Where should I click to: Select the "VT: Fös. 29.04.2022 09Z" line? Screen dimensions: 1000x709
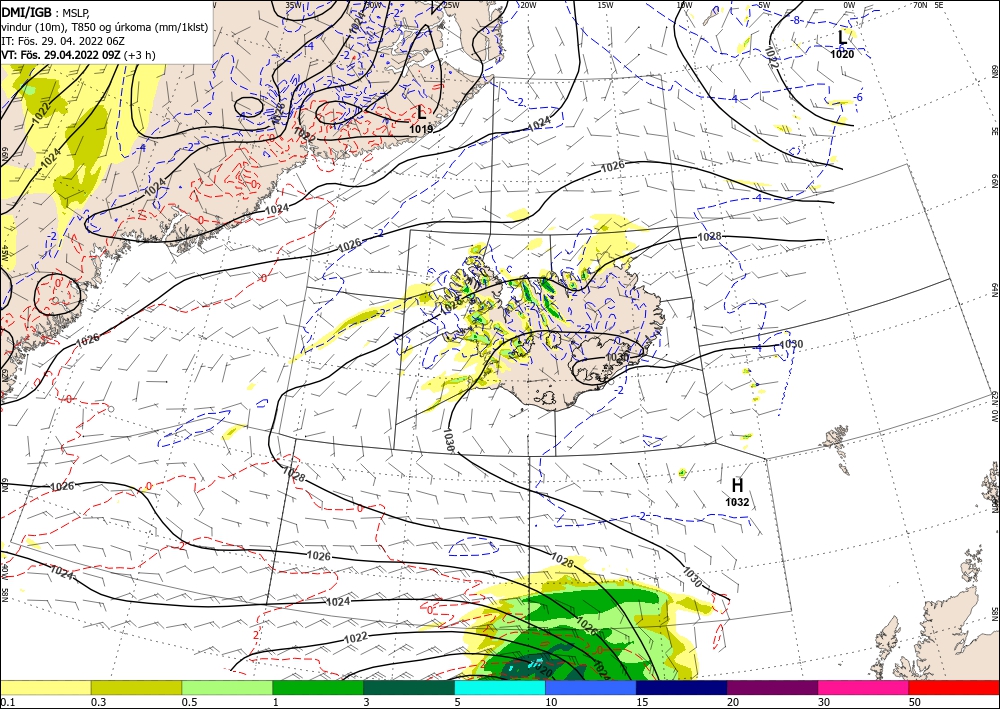61,55
